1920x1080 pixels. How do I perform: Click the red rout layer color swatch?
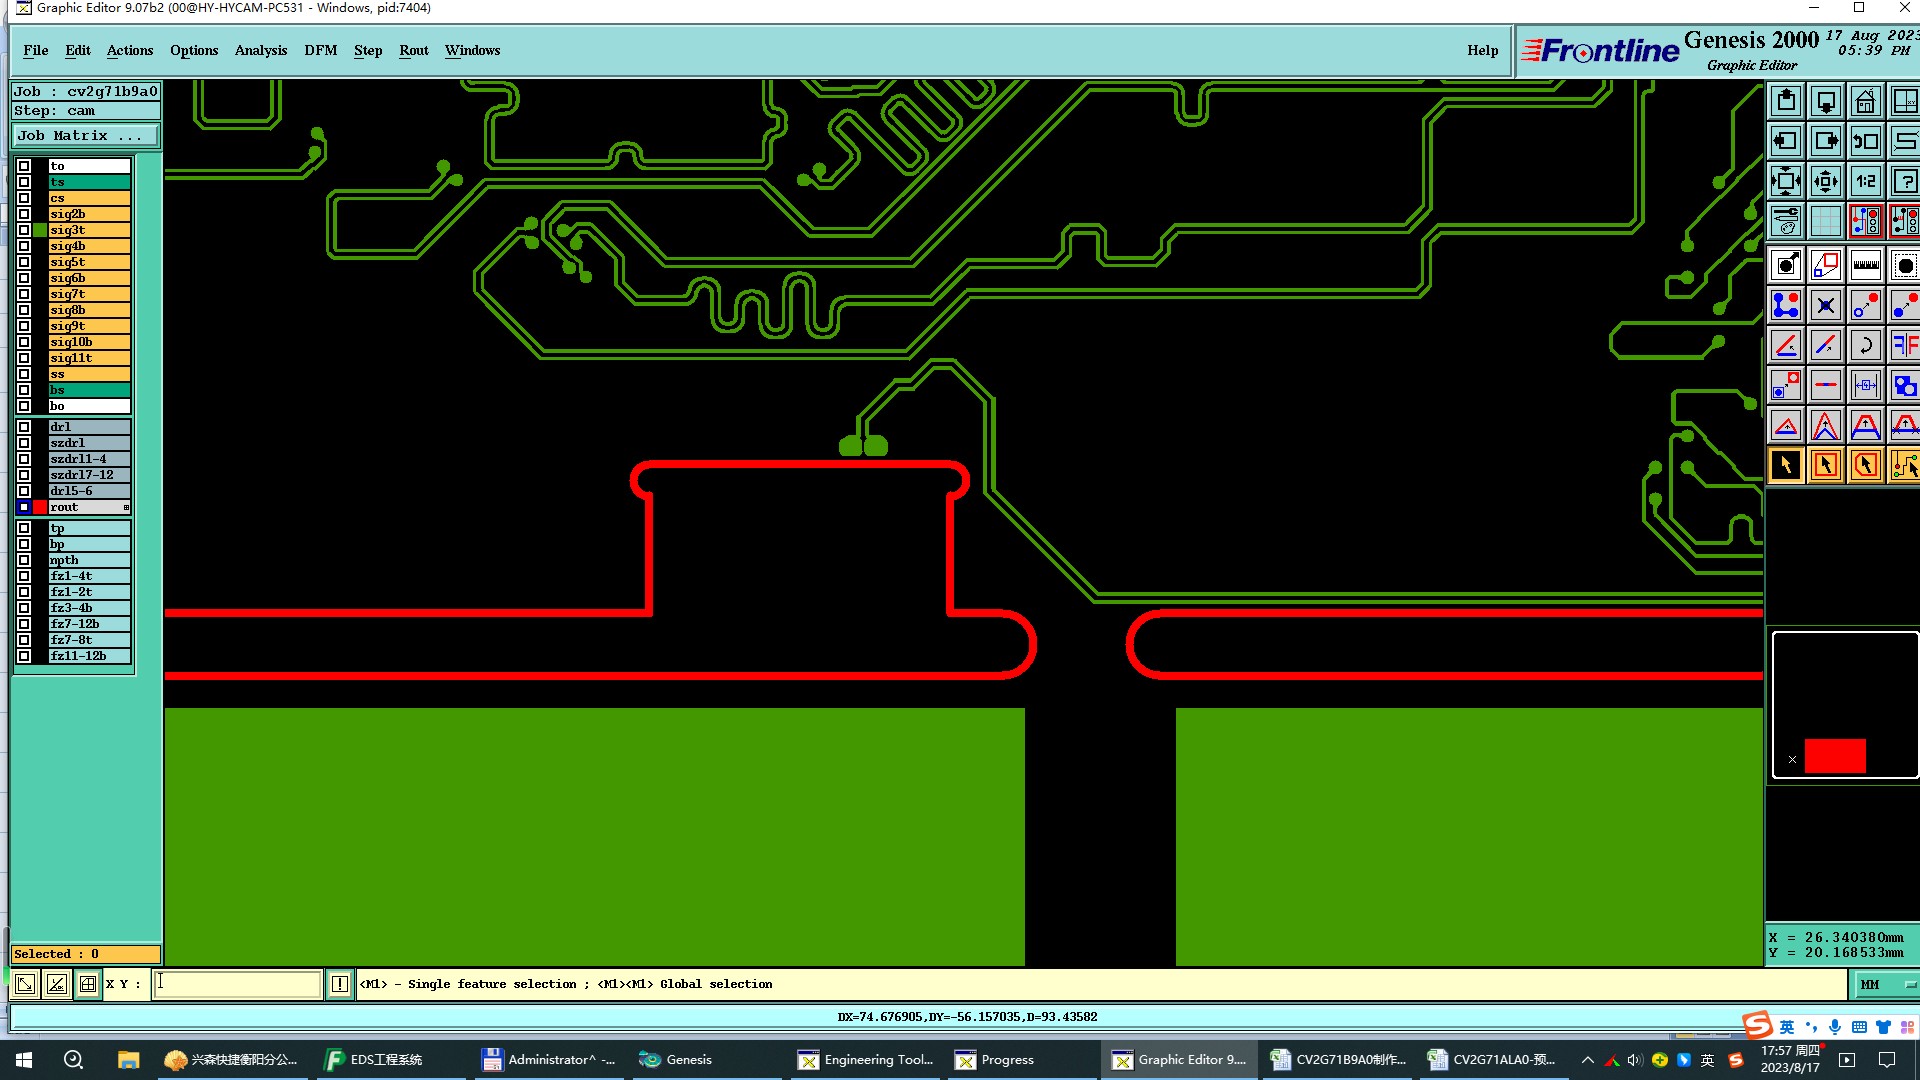pyautogui.click(x=40, y=507)
